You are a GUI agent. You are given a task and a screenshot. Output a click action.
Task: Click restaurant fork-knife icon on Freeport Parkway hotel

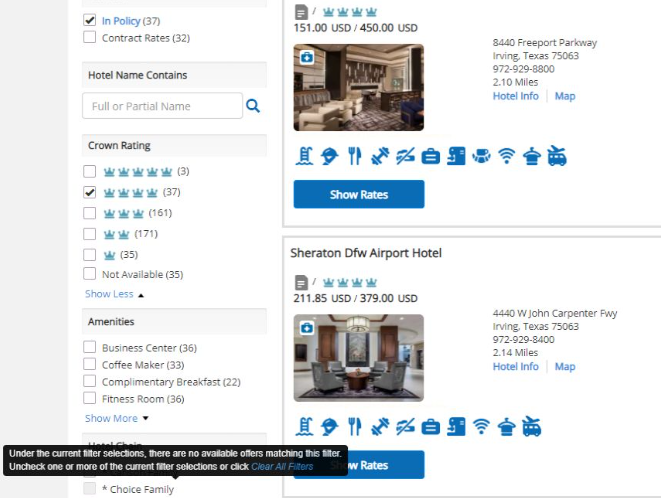pos(355,156)
